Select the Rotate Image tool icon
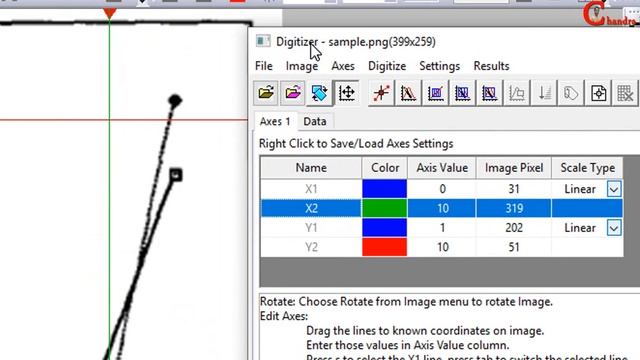This screenshot has height=360, width=640. [319, 93]
